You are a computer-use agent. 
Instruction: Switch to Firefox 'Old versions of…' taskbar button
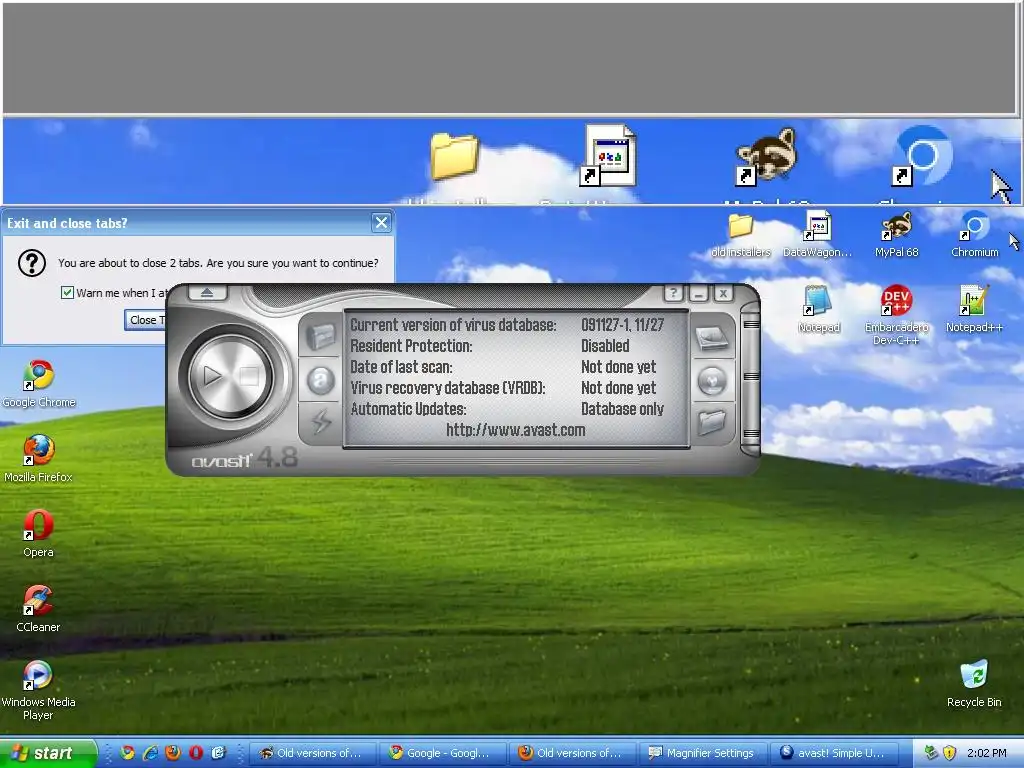pos(573,754)
